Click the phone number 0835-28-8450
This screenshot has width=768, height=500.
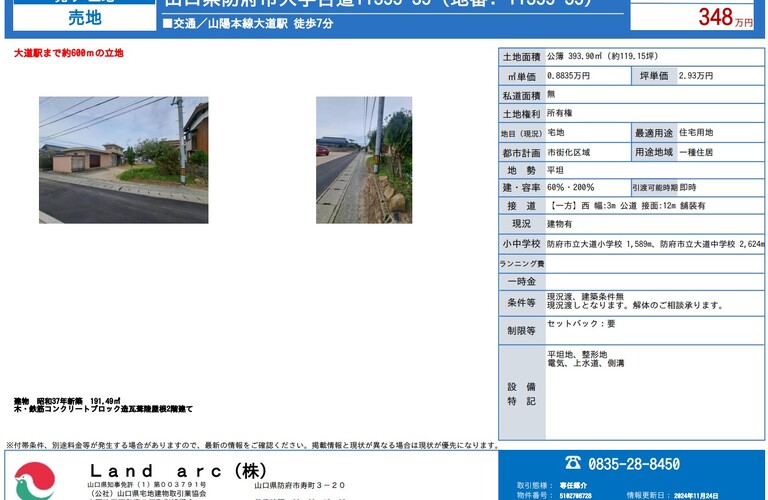(x=634, y=464)
